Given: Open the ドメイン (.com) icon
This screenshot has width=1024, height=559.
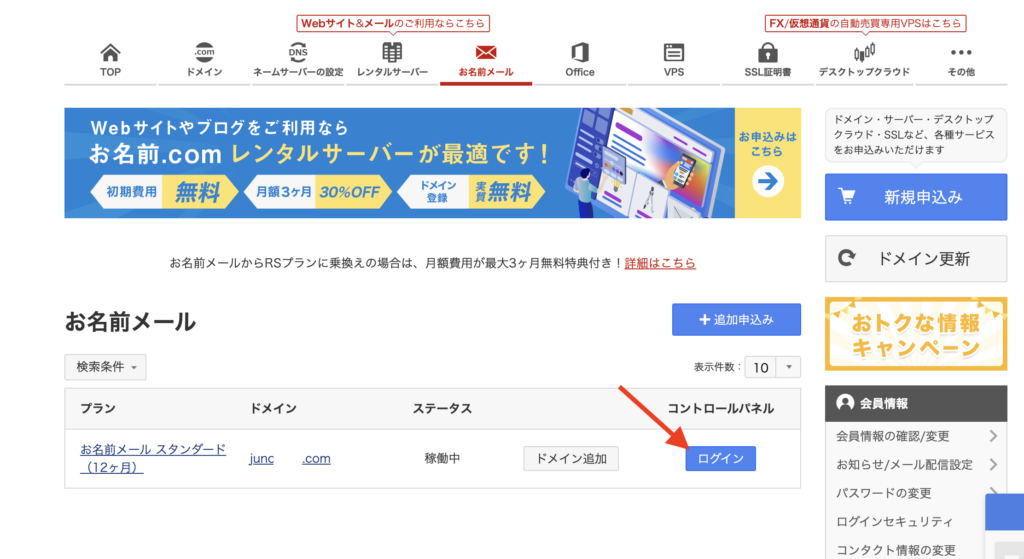Looking at the screenshot, I should [204, 52].
